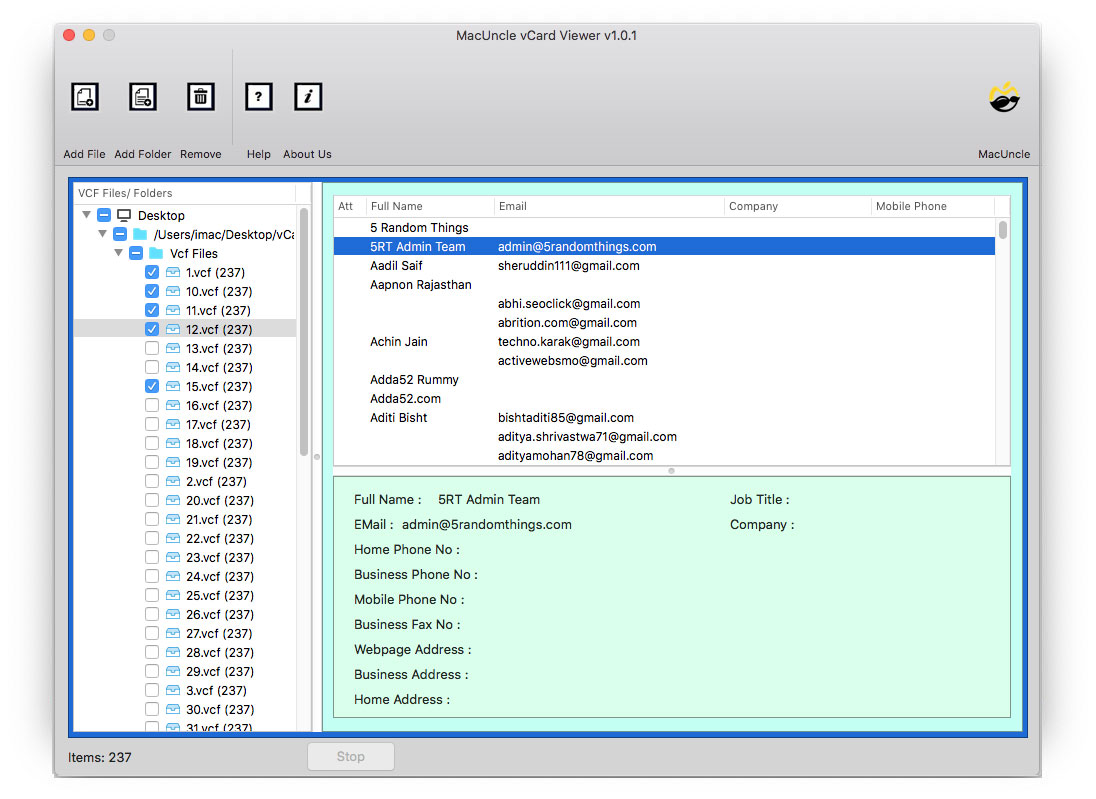Click the card icon beside 16.vcf
The height and width of the screenshot is (799, 1096).
pos(173,405)
